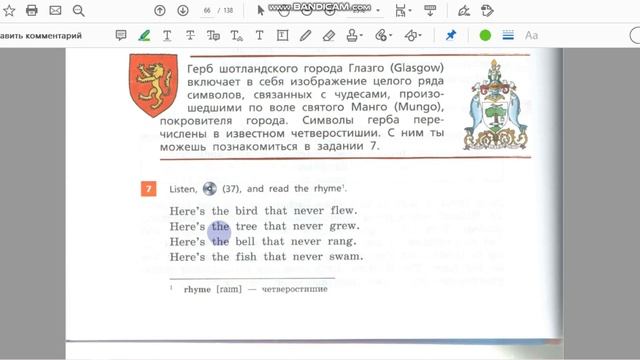The image size is (640, 360).
Task: Click line 'Here's the fish that never swam.'
Action: 266,257
